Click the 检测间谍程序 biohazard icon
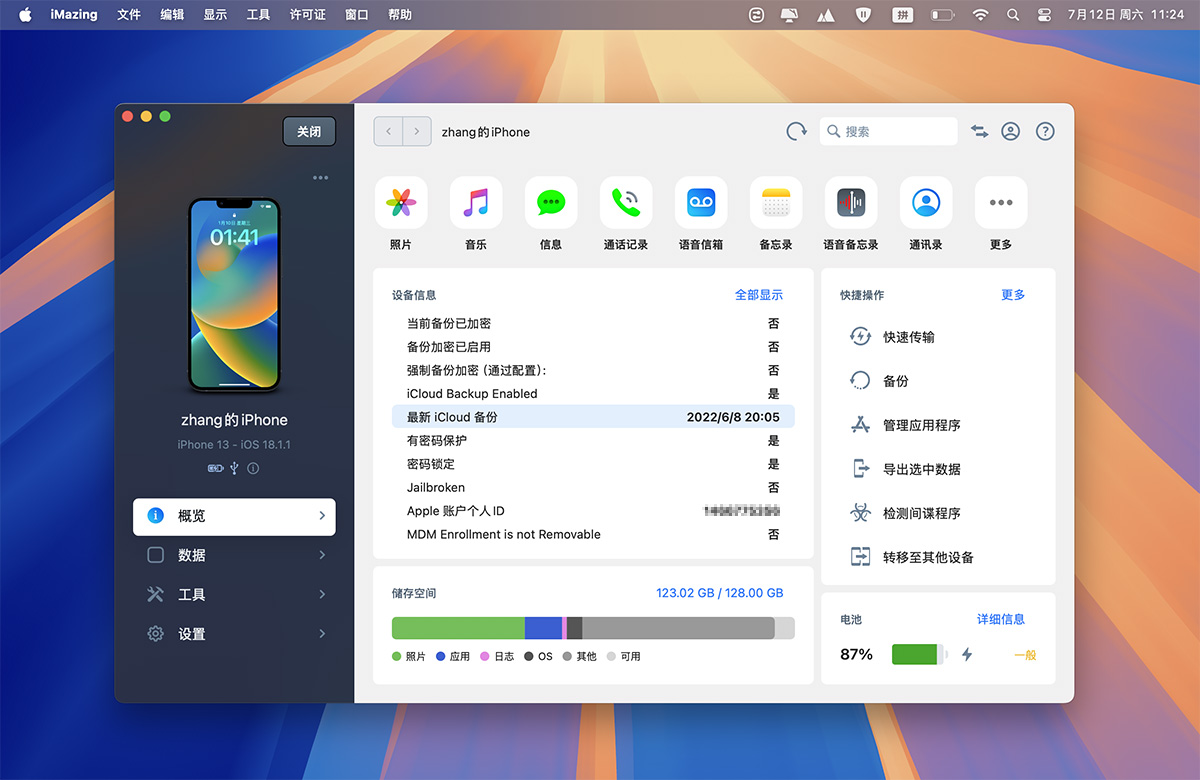The image size is (1200, 780). (x=860, y=513)
